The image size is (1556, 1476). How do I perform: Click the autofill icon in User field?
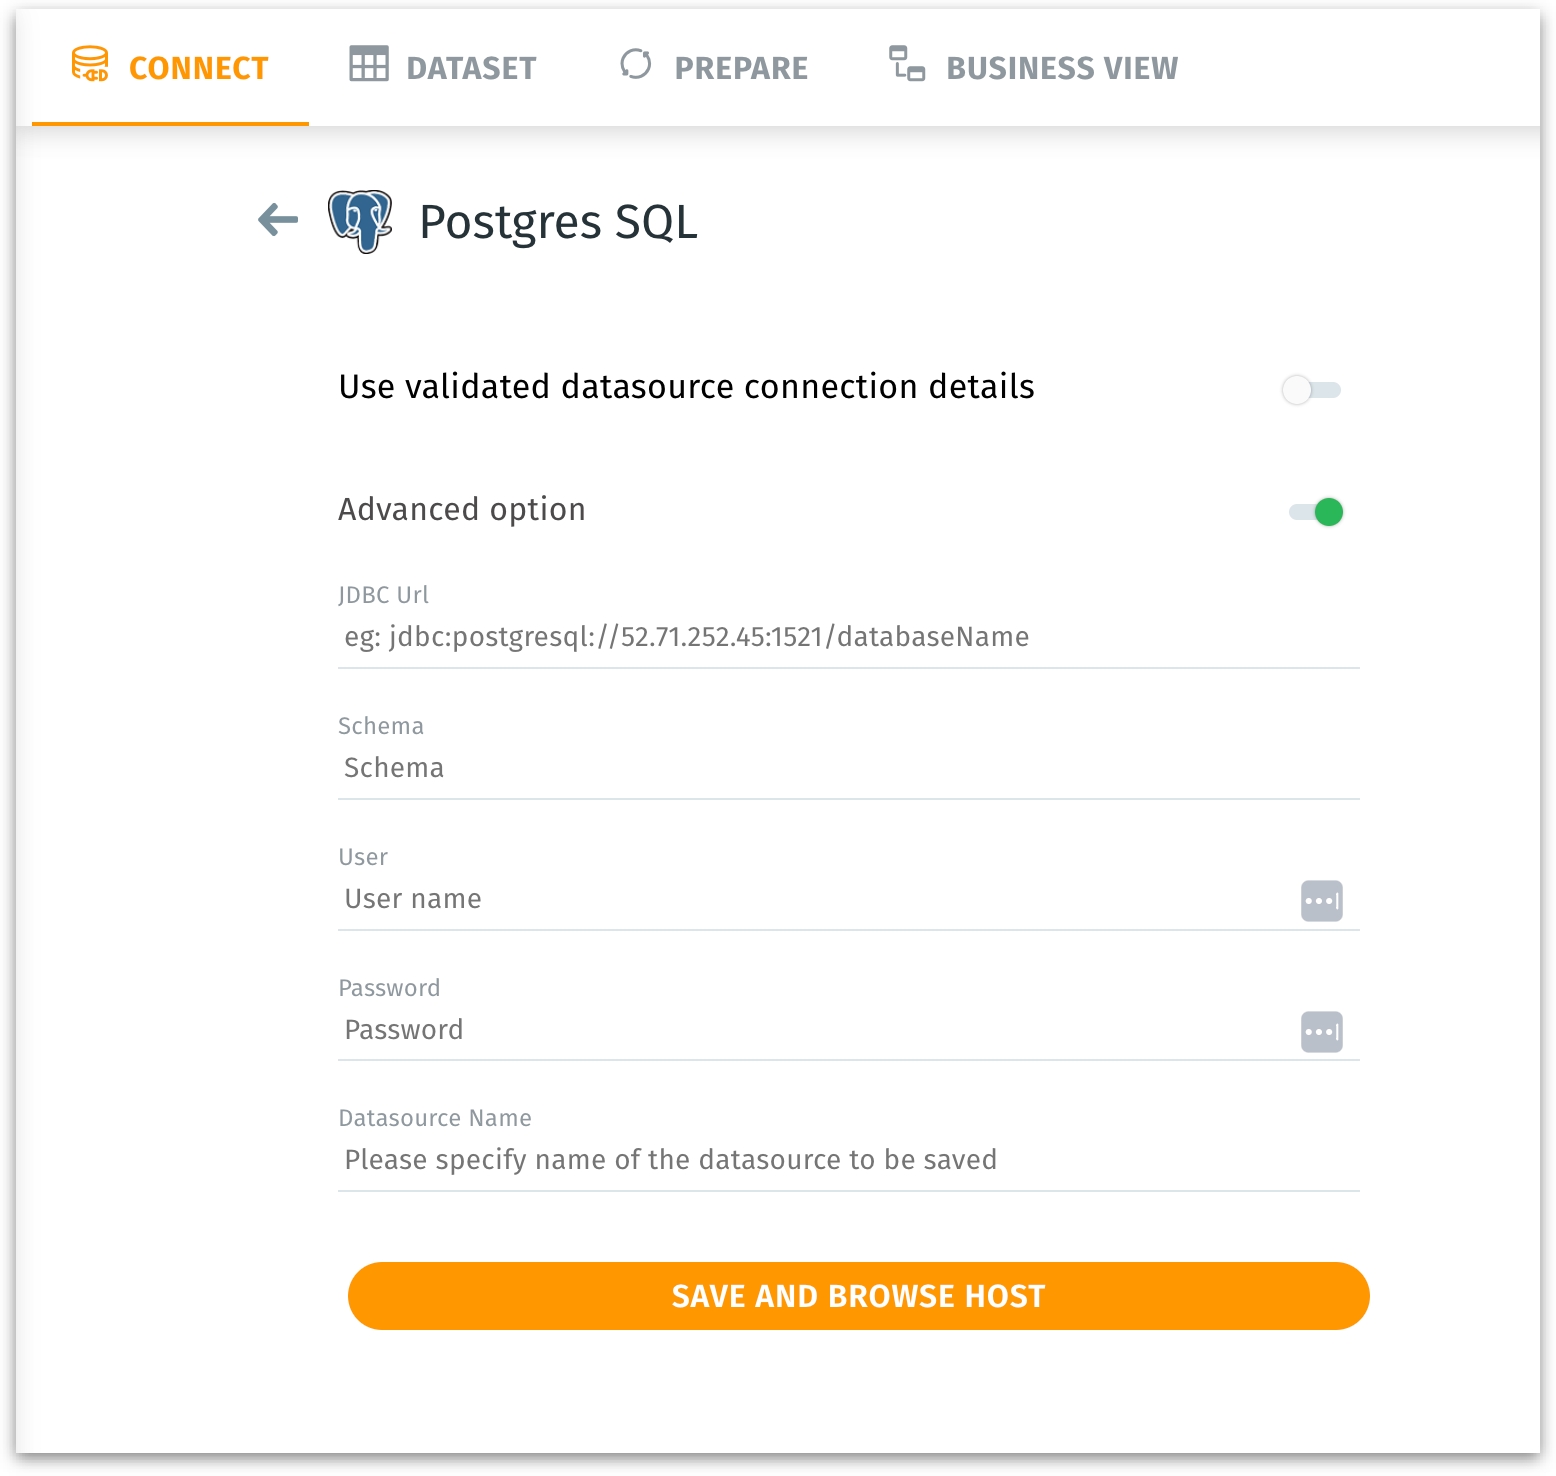tap(1321, 901)
